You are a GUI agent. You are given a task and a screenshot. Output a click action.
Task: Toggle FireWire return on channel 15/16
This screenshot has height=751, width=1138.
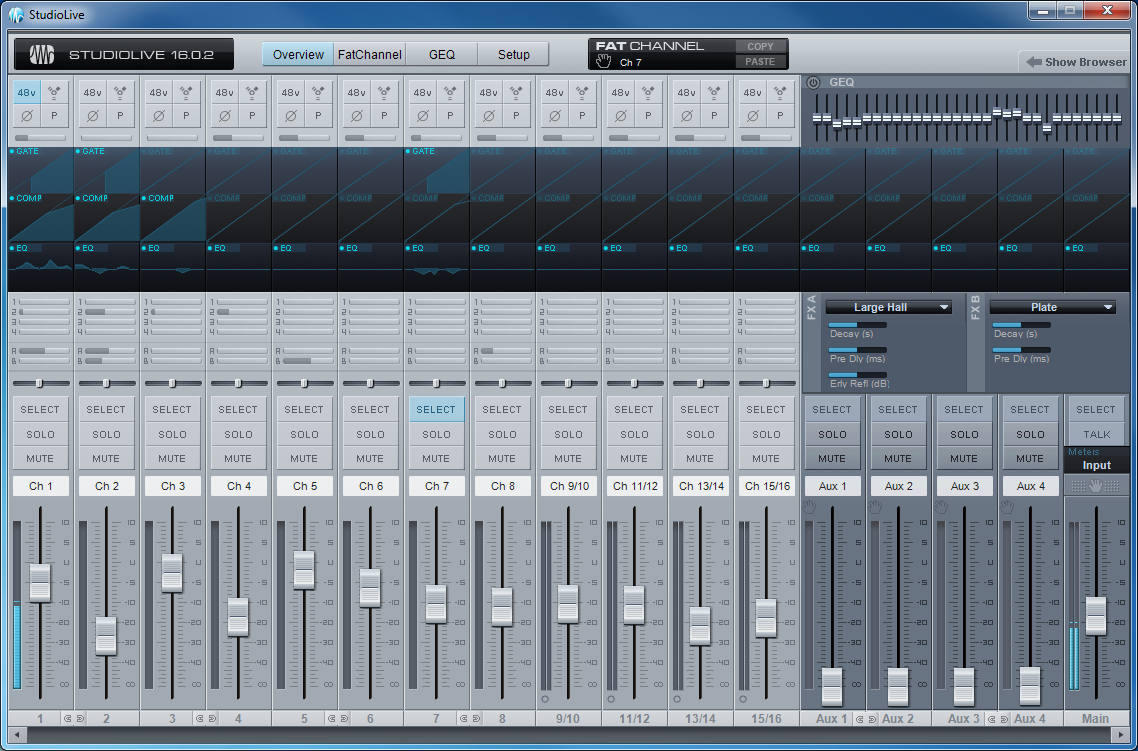coord(781,92)
